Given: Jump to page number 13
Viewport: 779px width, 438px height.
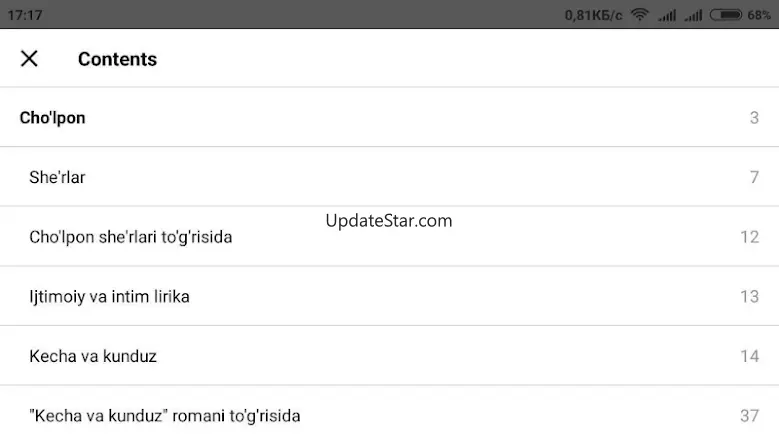Looking at the screenshot, I should pyautogui.click(x=750, y=296).
